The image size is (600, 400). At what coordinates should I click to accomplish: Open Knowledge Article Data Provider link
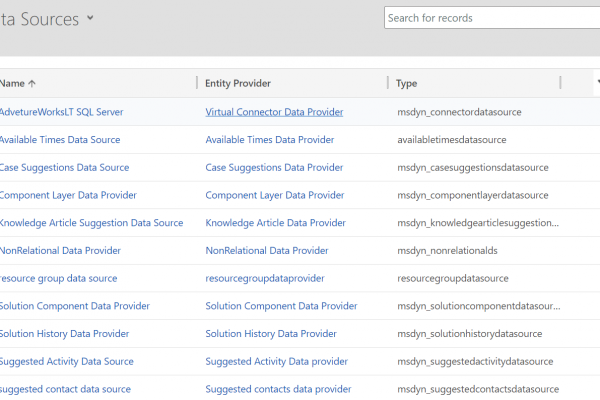276,223
